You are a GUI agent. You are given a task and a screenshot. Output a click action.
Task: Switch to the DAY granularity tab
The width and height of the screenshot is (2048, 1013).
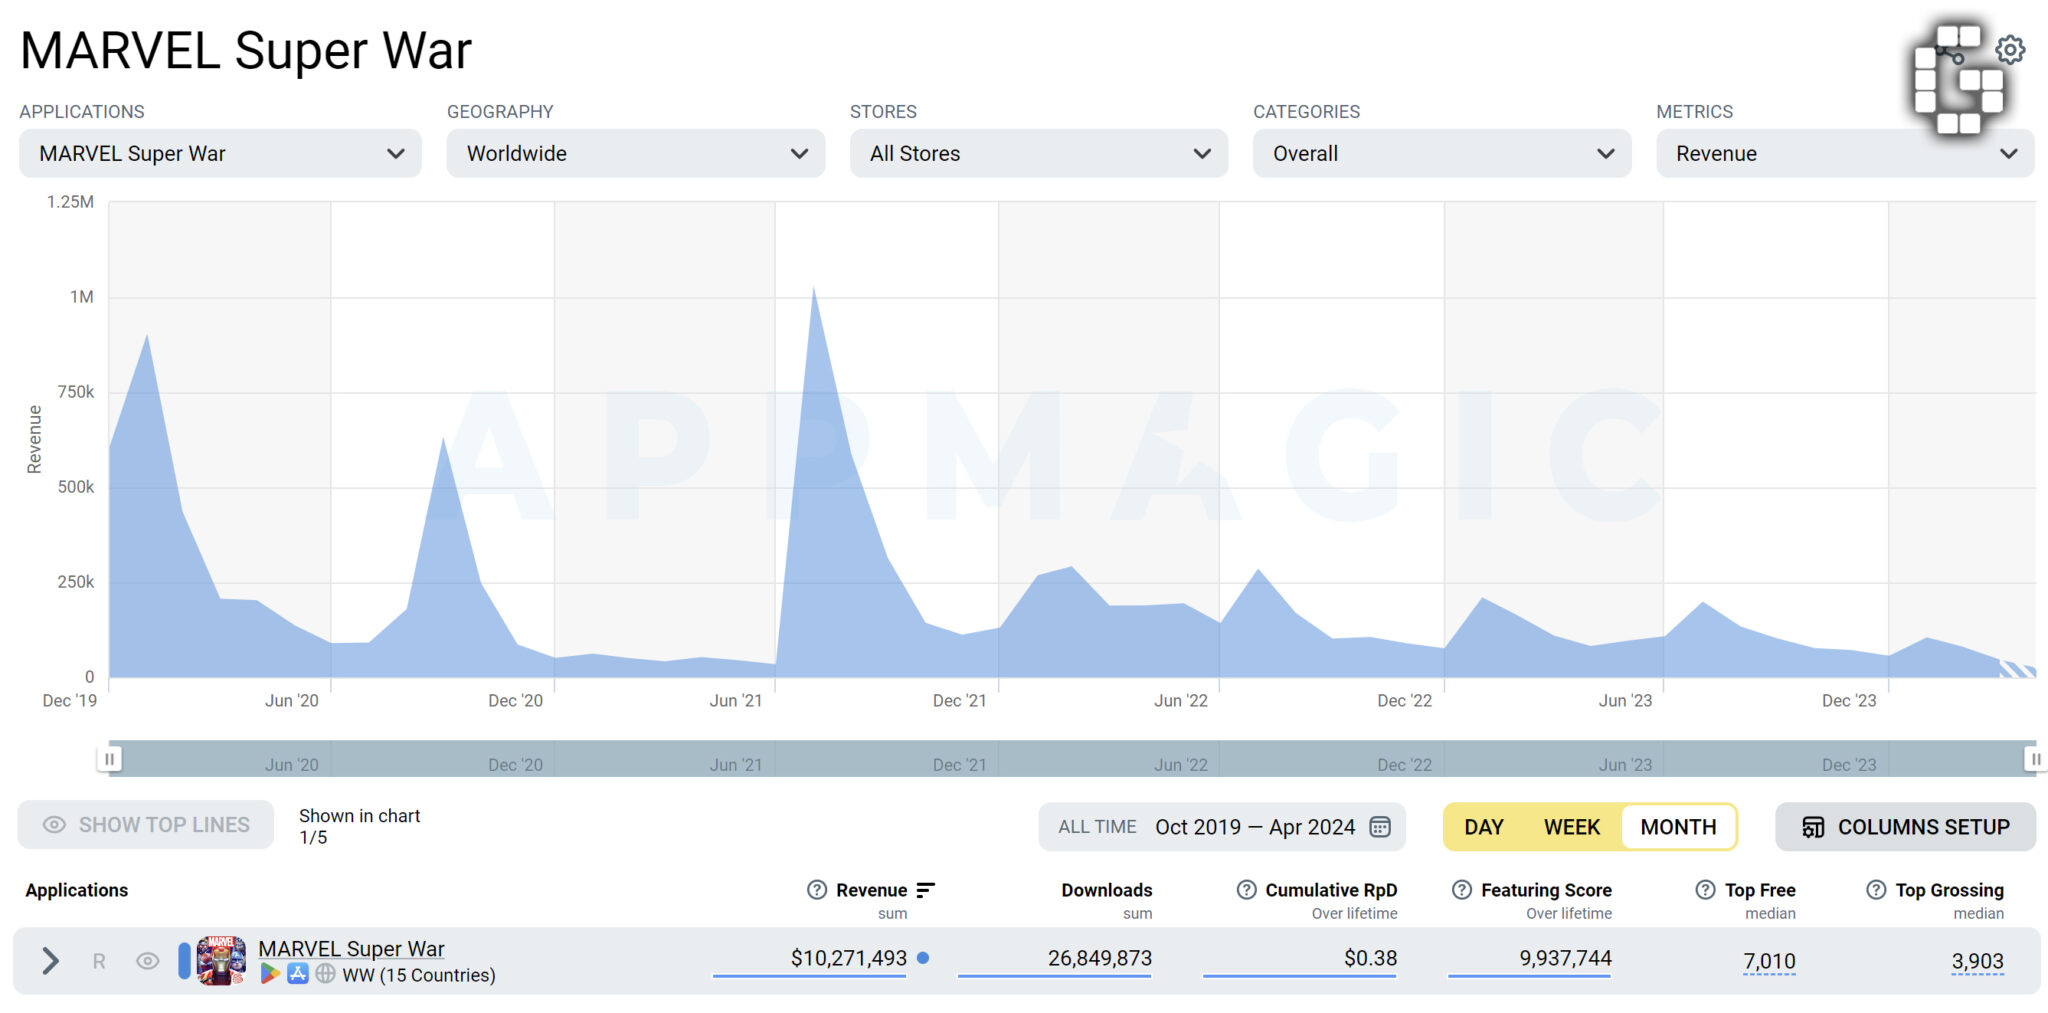tap(1484, 827)
